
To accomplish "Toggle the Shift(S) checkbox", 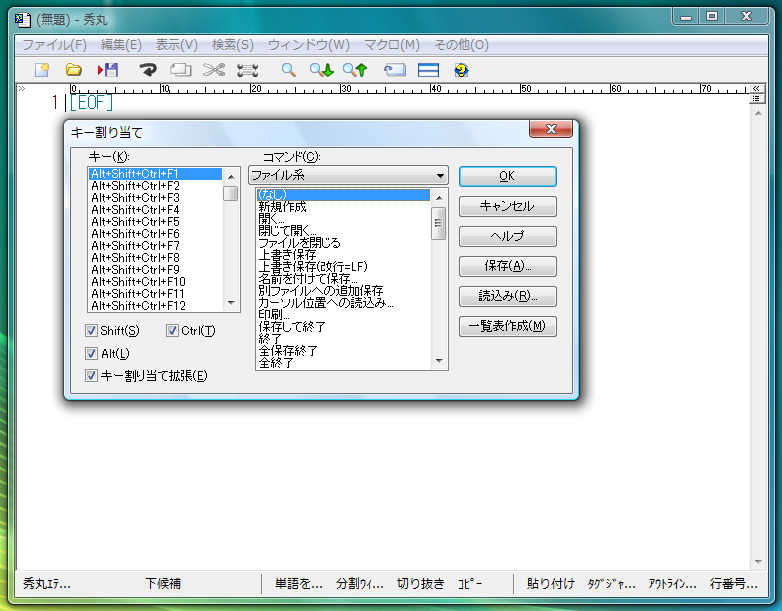I will click(91, 331).
